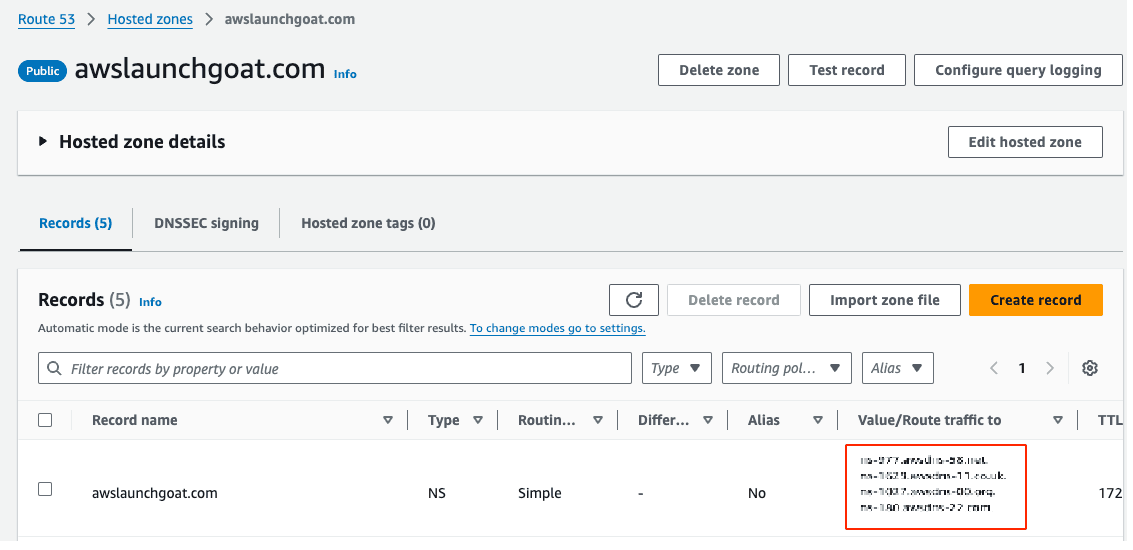
Task: Open 'To change modes go to settings' link
Action: click(x=558, y=328)
